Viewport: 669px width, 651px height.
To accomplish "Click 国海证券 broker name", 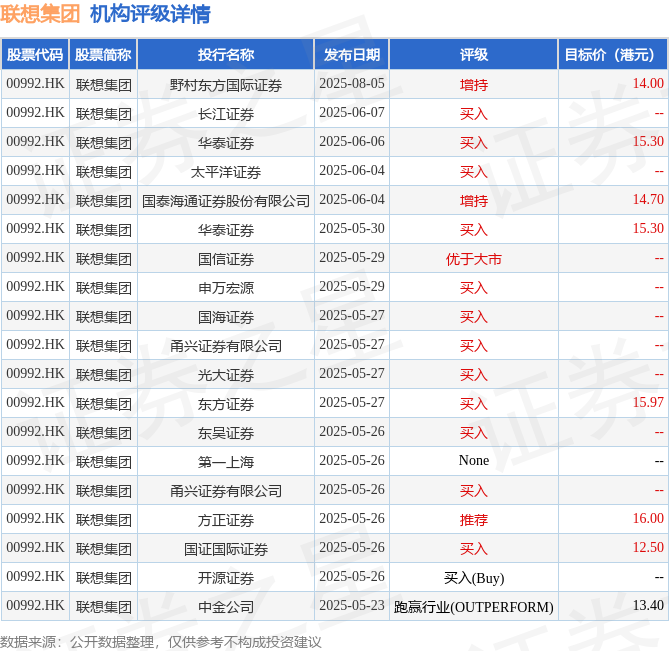I will 226,317.
